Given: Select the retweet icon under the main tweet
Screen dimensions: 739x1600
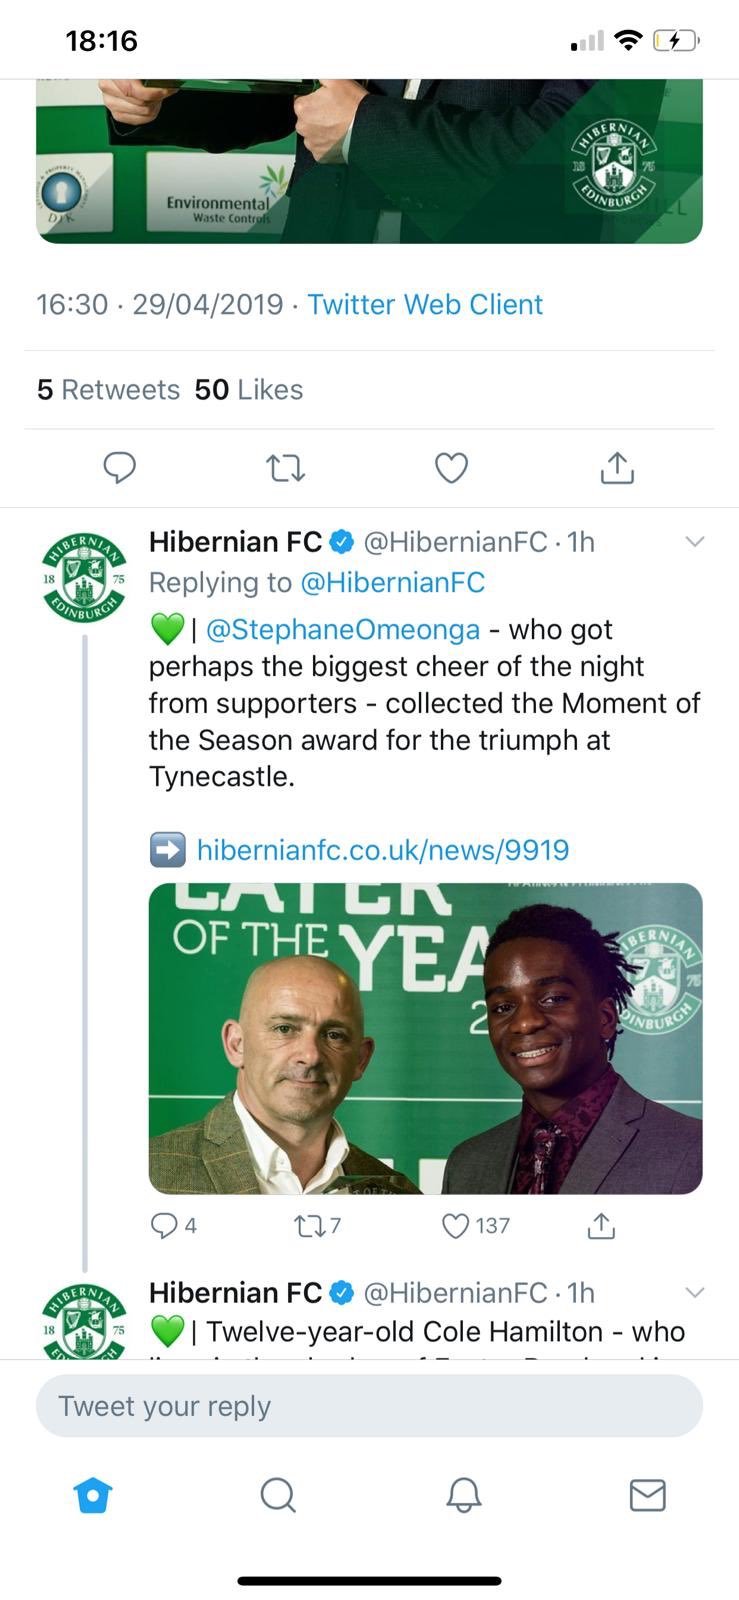Looking at the screenshot, I should pos(285,467).
